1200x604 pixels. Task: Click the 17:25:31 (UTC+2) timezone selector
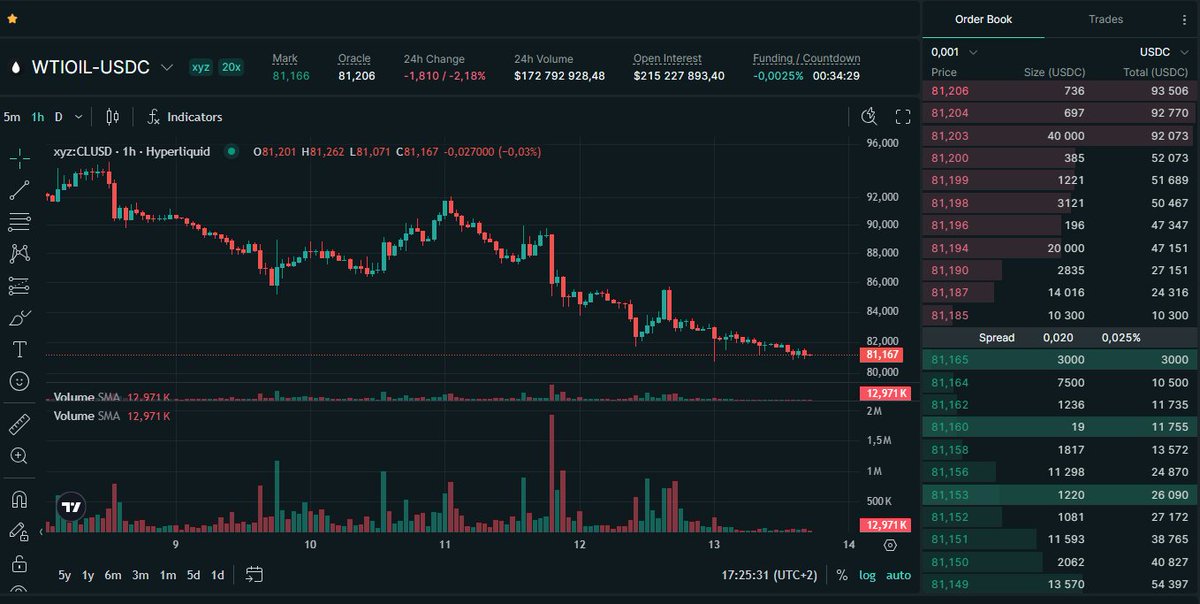coord(769,576)
